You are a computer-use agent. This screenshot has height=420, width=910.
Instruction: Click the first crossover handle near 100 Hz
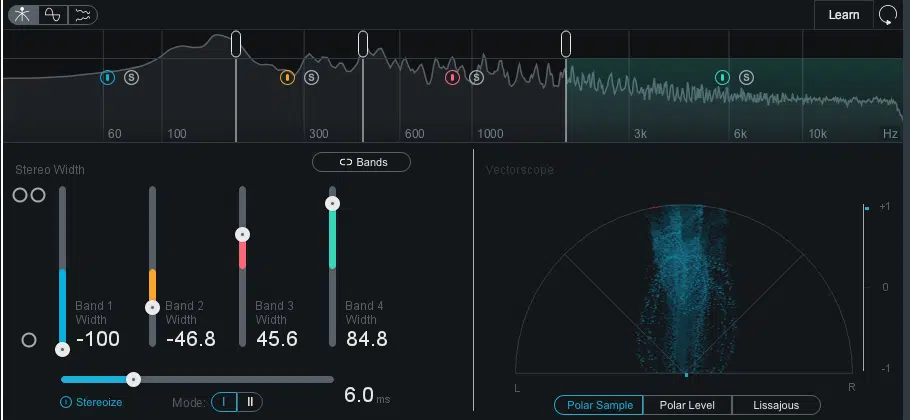[x=236, y=44]
